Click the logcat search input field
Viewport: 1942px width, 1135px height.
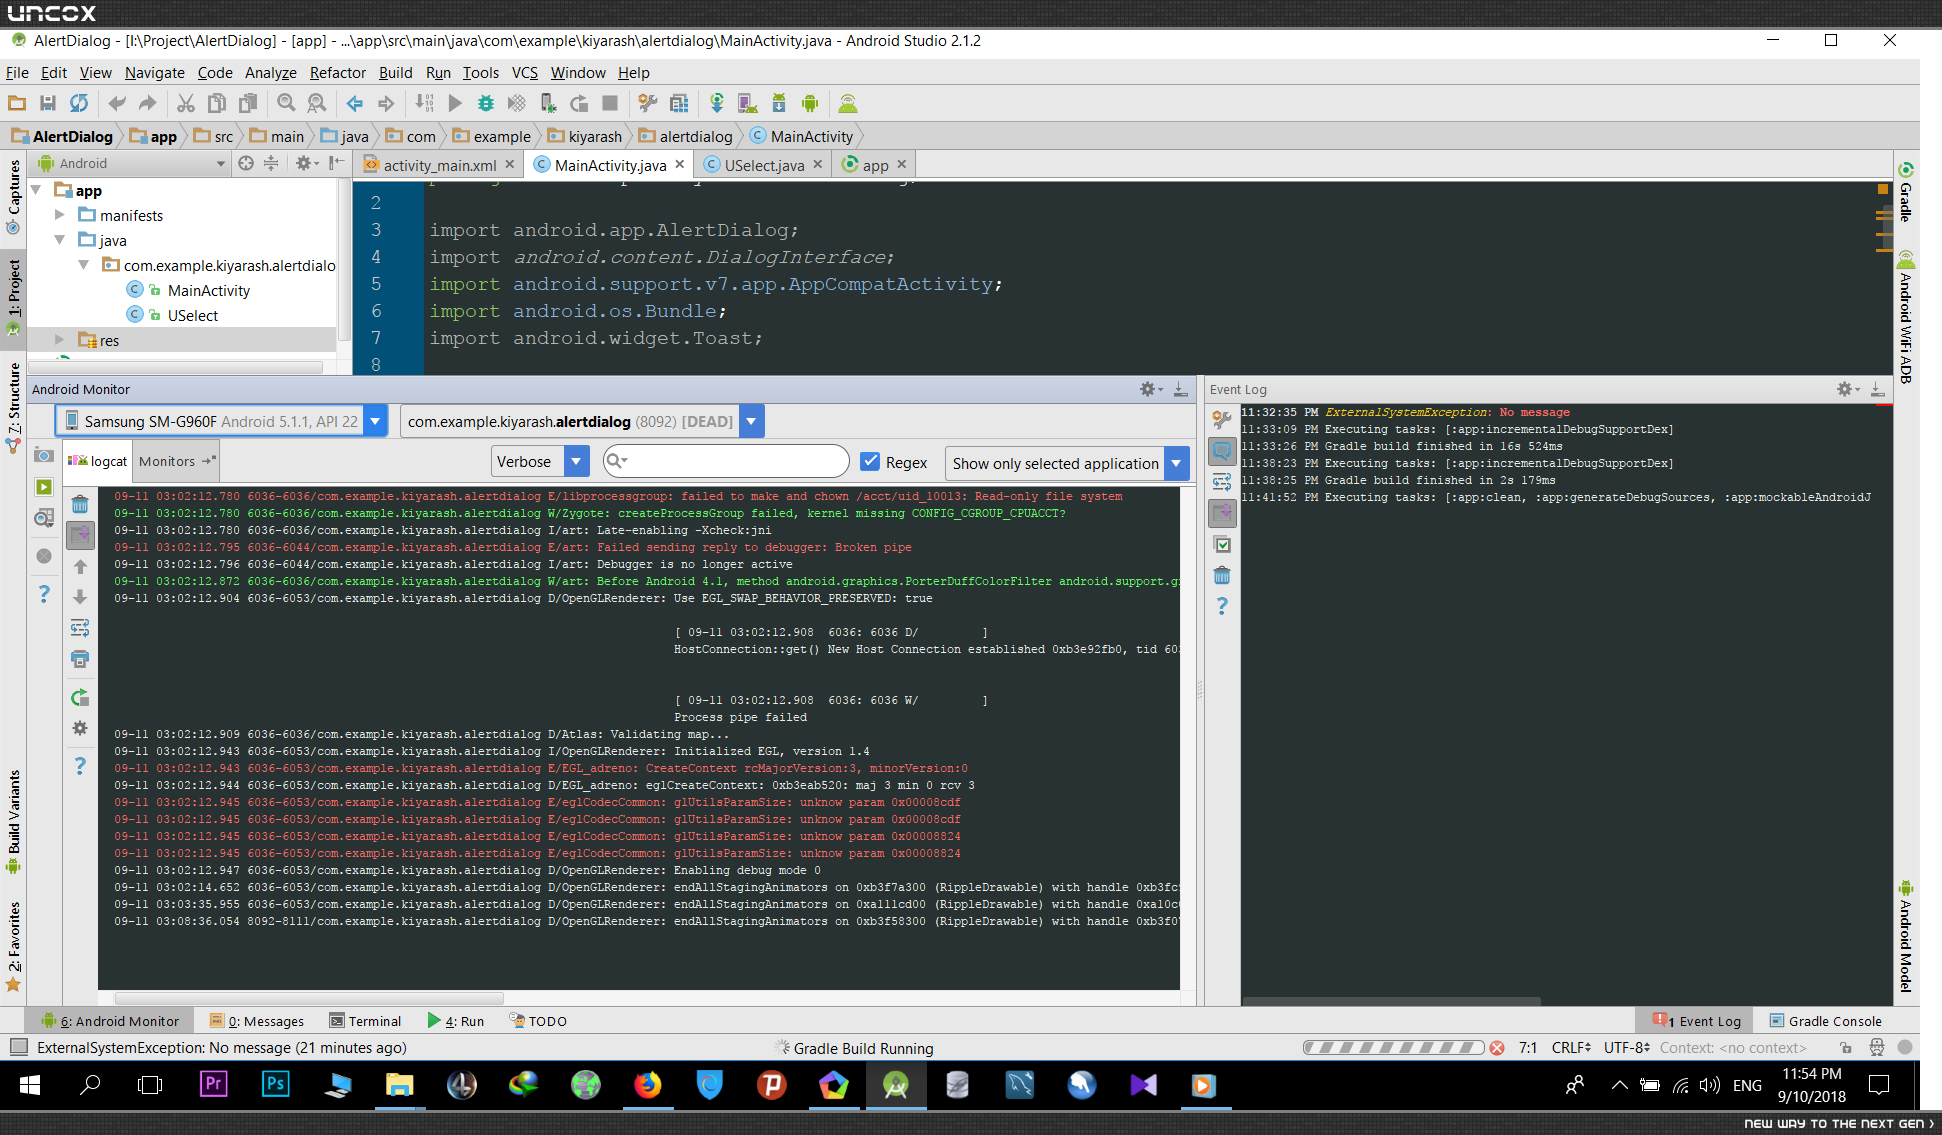click(727, 461)
